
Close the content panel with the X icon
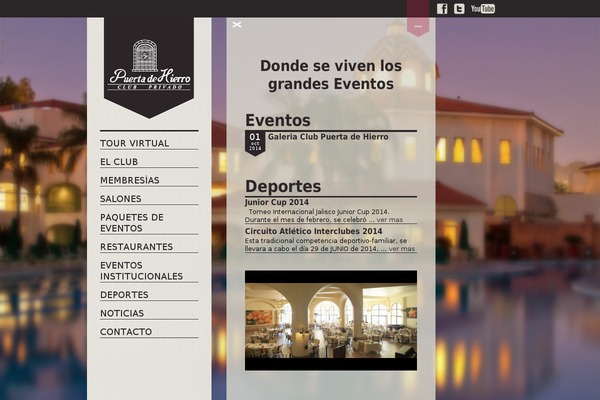pos(237,24)
